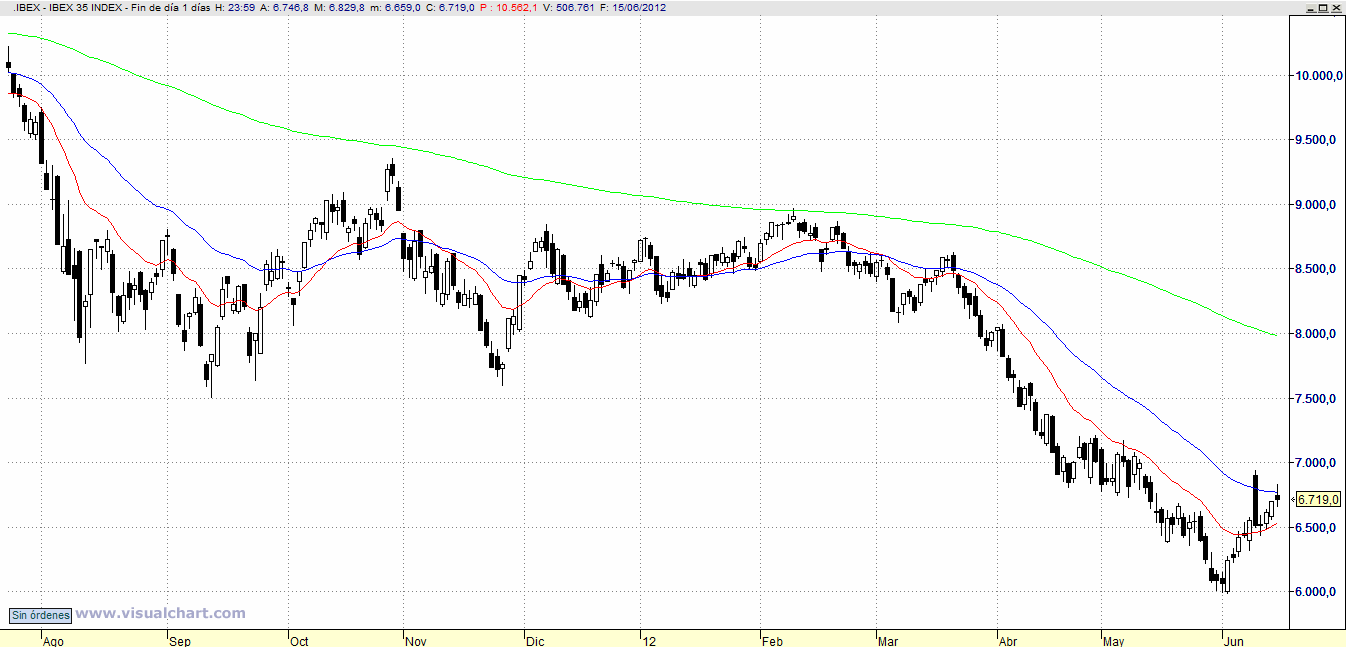Click the 'Nov' month label on time axis
Viewport: 1346px width, 647px height.
417,641
